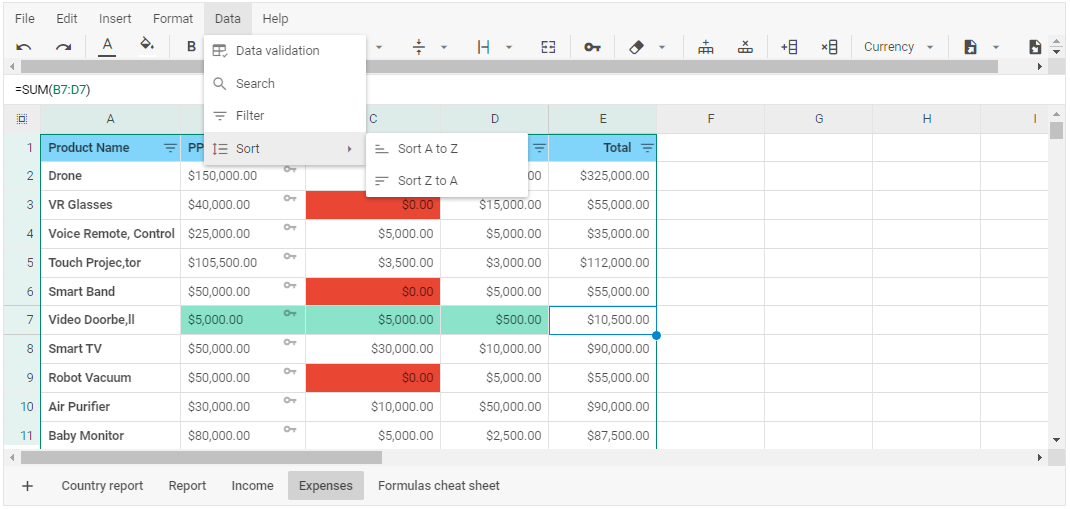This screenshot has height=509, width=1070.
Task: Click the eraser clear icon
Action: point(637,47)
